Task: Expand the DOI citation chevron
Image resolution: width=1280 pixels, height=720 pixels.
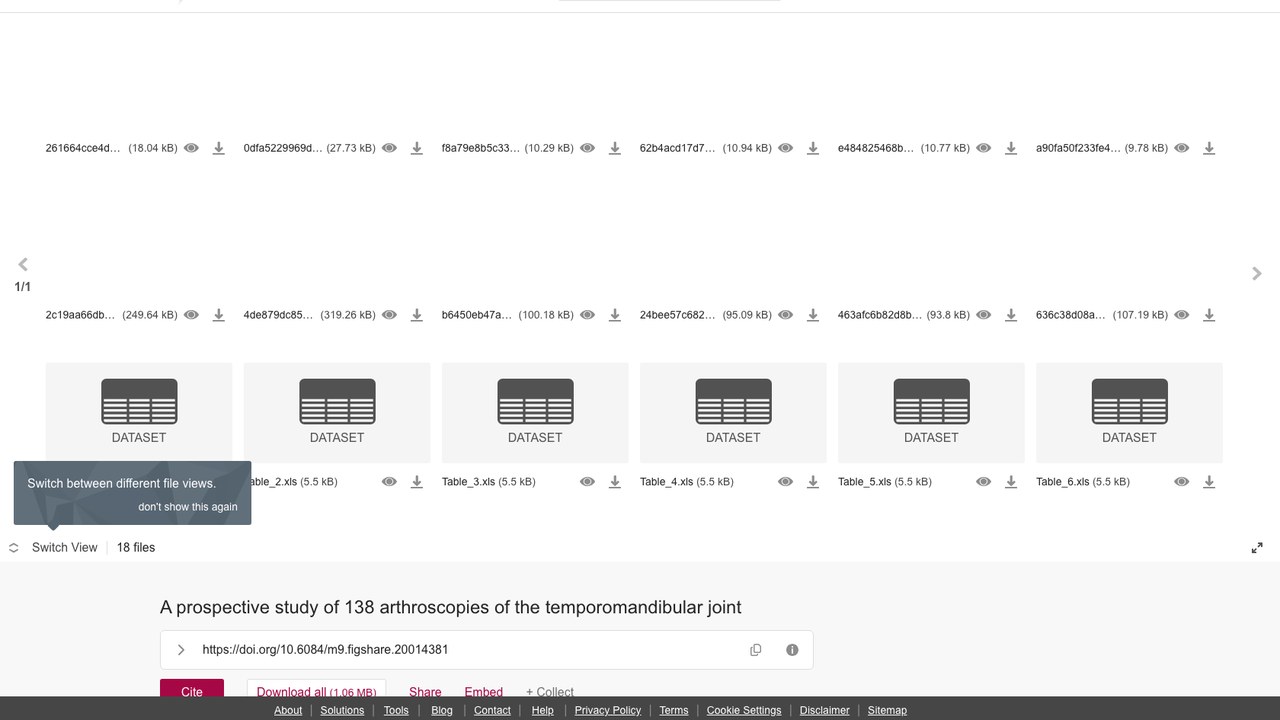Action: coord(181,650)
